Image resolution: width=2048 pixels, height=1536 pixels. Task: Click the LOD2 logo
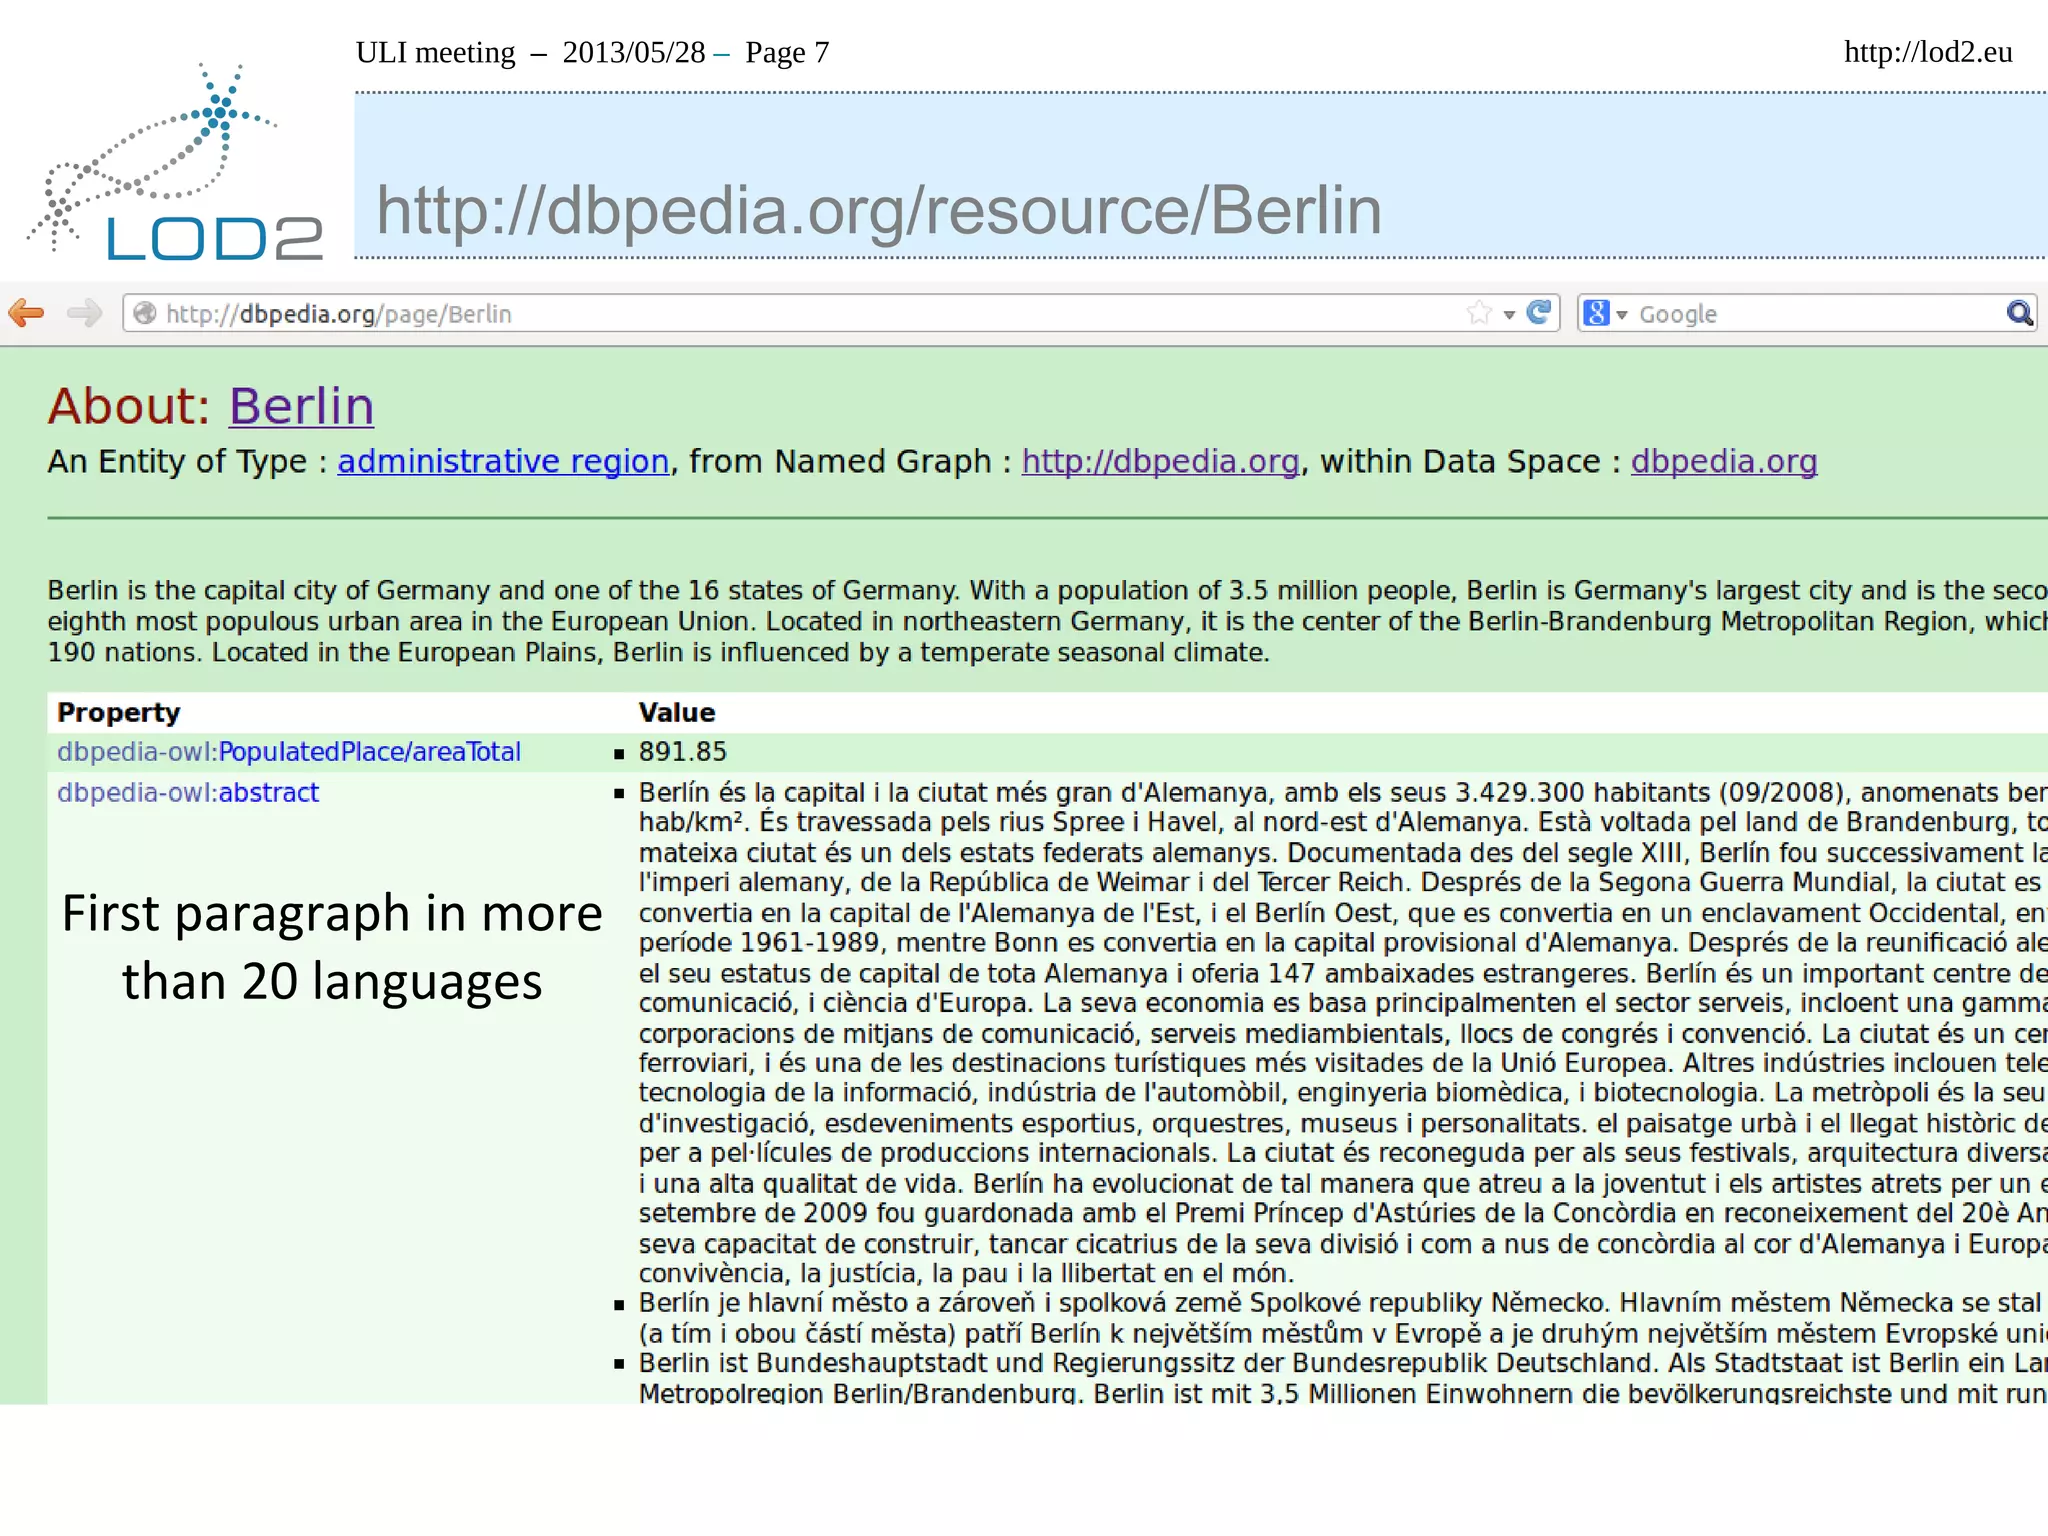pos(175,163)
